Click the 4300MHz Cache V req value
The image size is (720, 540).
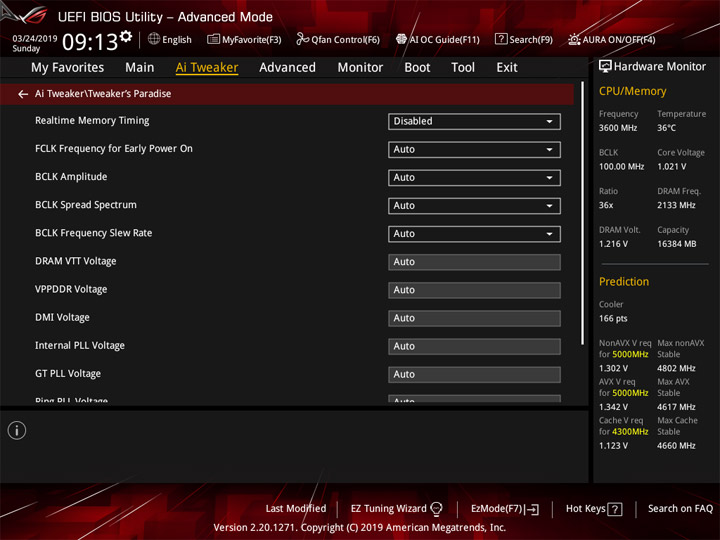tap(630, 432)
